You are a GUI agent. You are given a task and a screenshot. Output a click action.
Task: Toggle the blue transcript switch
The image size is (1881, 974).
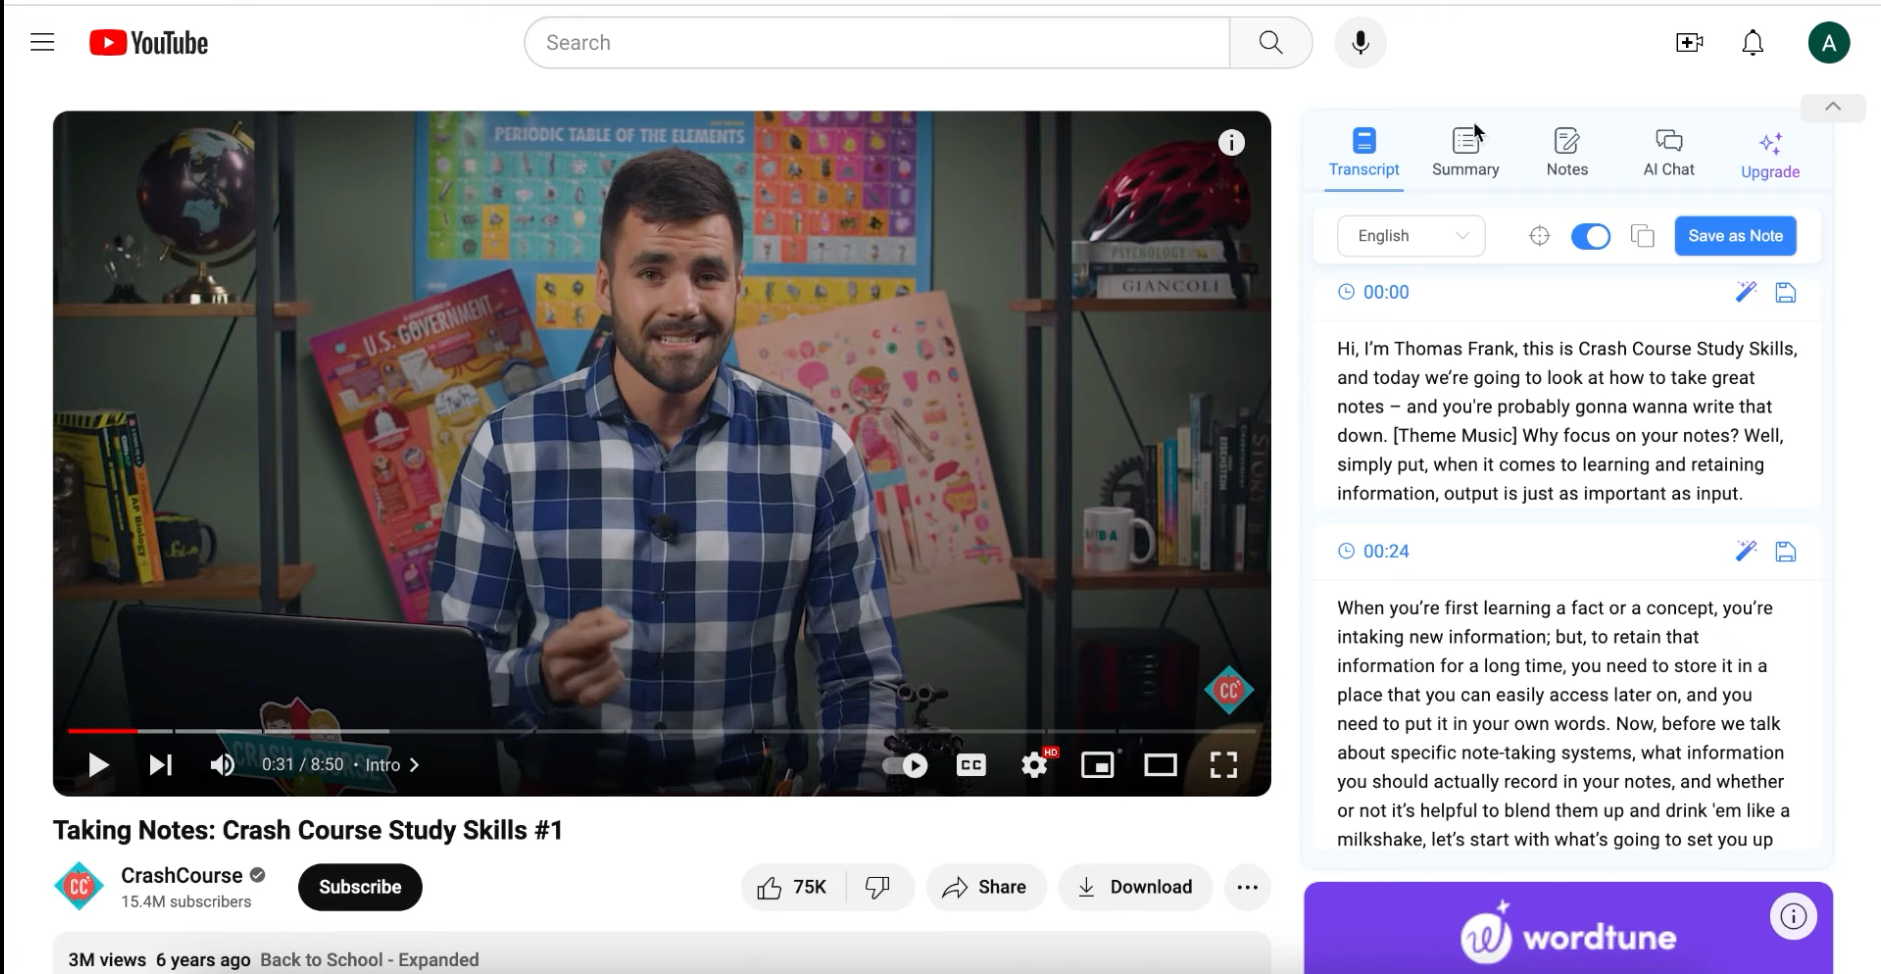point(1590,236)
